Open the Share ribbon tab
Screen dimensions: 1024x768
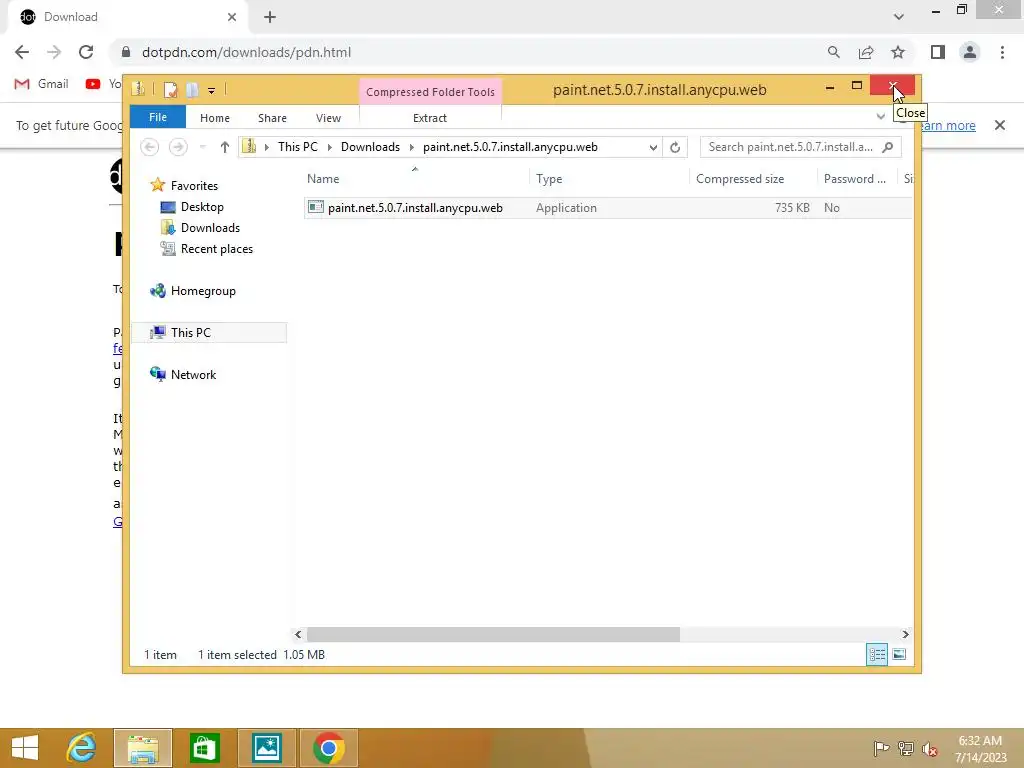(272, 118)
